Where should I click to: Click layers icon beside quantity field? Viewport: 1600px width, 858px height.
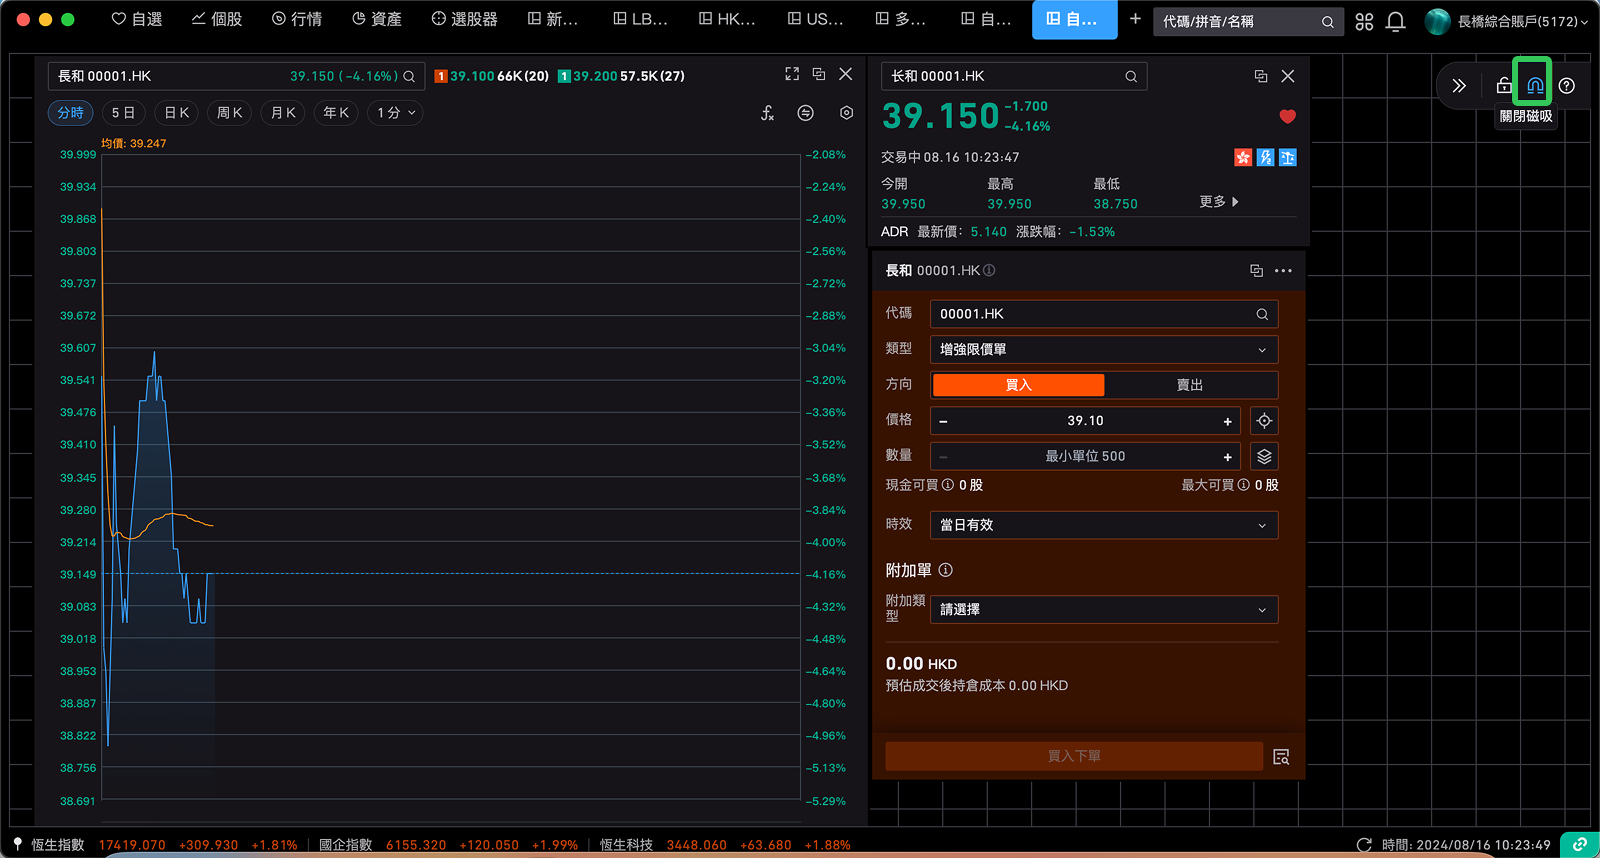click(x=1264, y=457)
